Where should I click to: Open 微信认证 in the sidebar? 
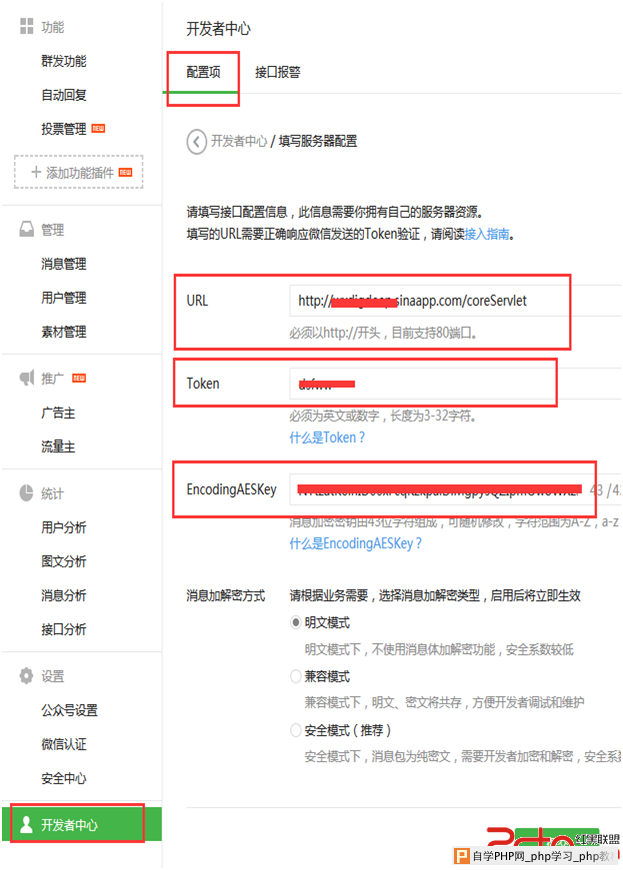coord(64,744)
